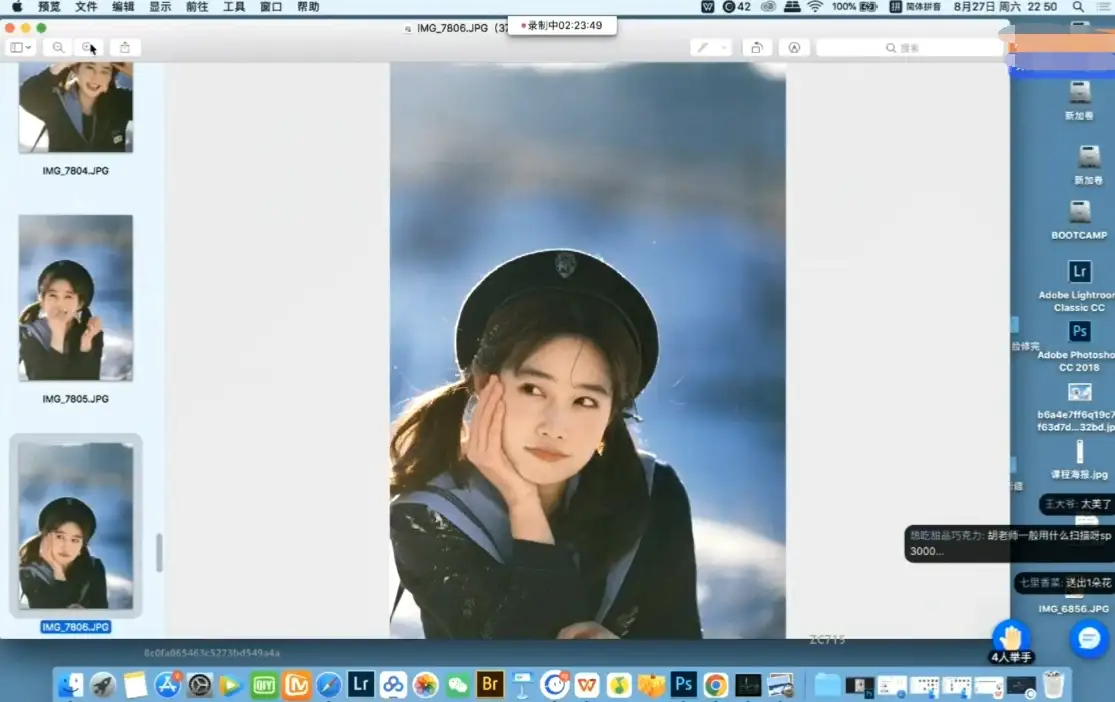Screen dimensions: 1115x702
Task: Show the markup toolbar
Action: coord(795,47)
